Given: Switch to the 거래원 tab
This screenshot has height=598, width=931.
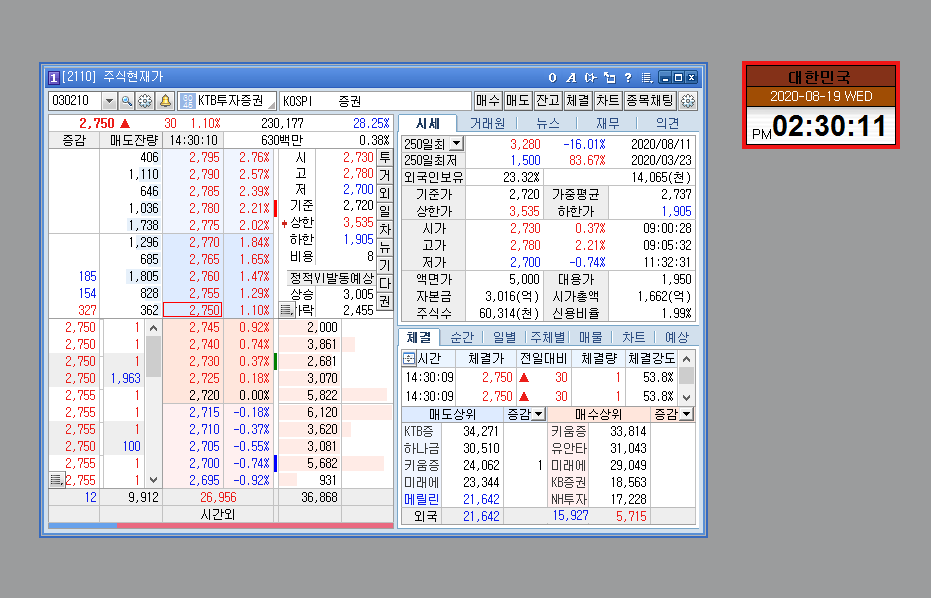Looking at the screenshot, I should click(487, 123).
